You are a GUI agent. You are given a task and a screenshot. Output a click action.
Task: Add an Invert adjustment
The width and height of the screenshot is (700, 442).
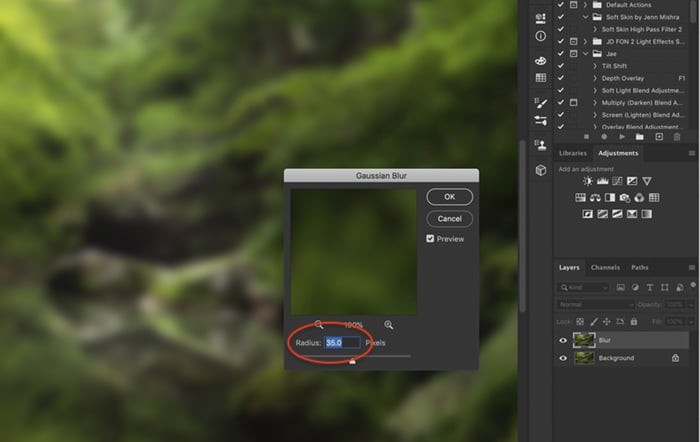pos(588,214)
